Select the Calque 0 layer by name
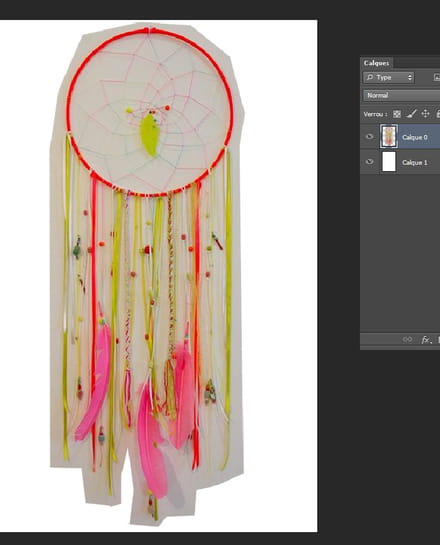The image size is (440, 545). click(415, 137)
